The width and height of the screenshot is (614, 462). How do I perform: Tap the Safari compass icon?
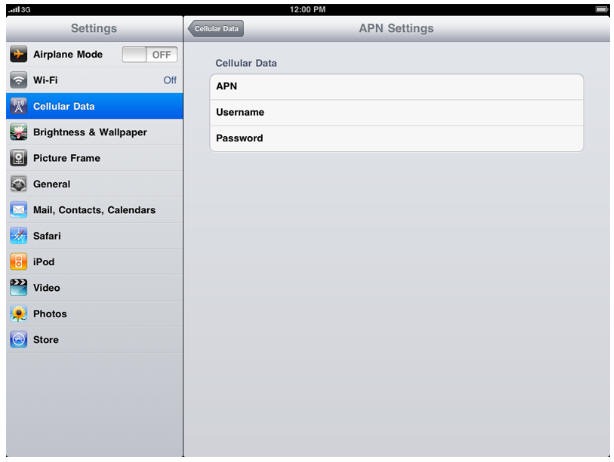pyautogui.click(x=18, y=236)
